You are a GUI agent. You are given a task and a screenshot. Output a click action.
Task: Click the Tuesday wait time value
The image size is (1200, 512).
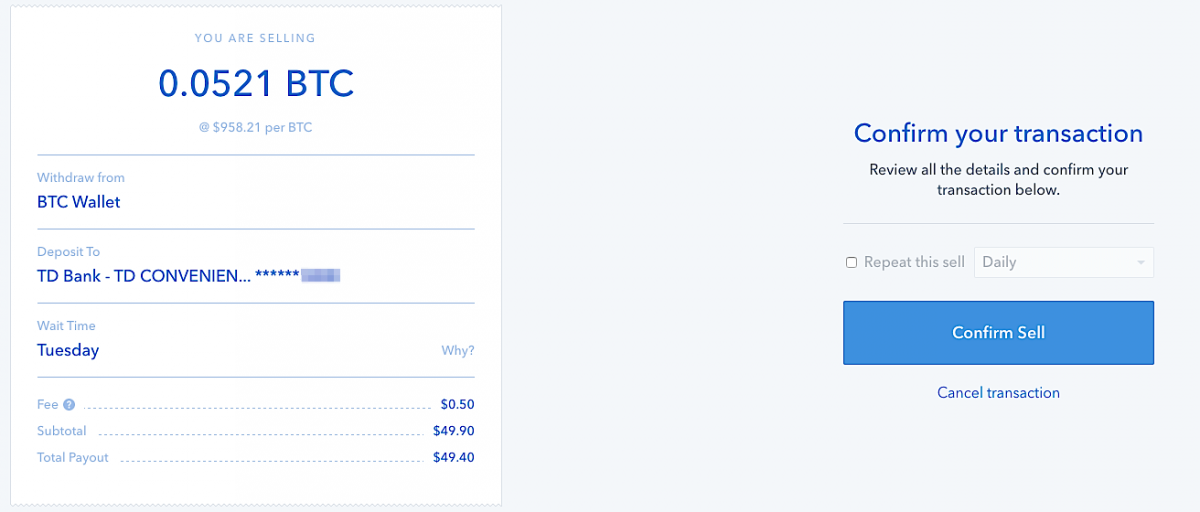(x=68, y=350)
